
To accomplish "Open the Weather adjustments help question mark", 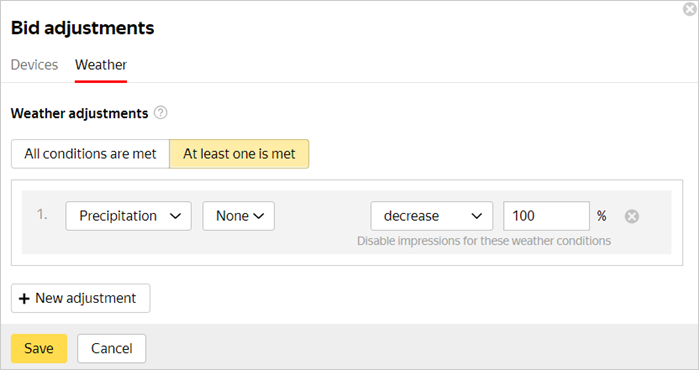I will pos(160,113).
